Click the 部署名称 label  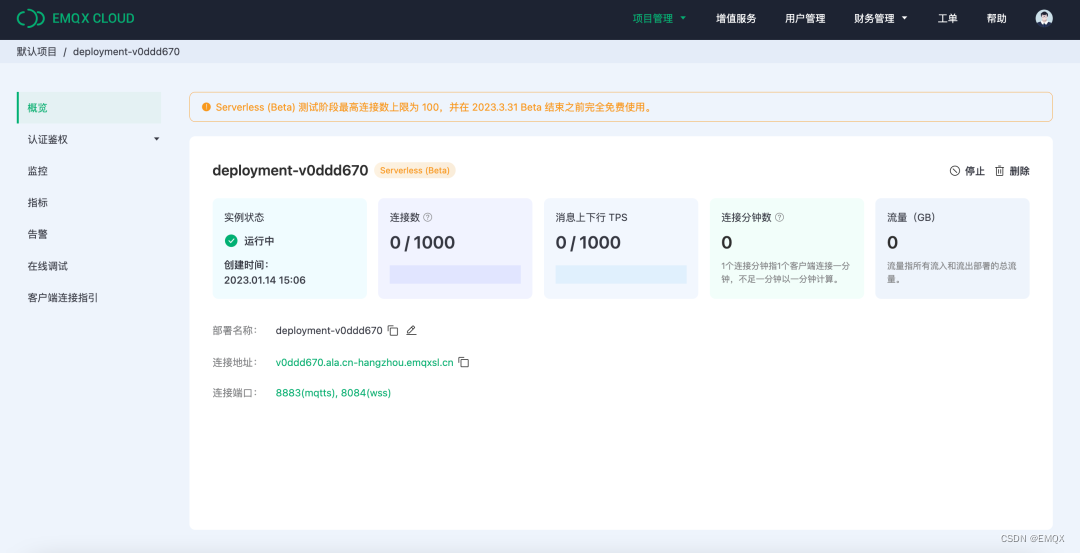pyautogui.click(x=234, y=331)
